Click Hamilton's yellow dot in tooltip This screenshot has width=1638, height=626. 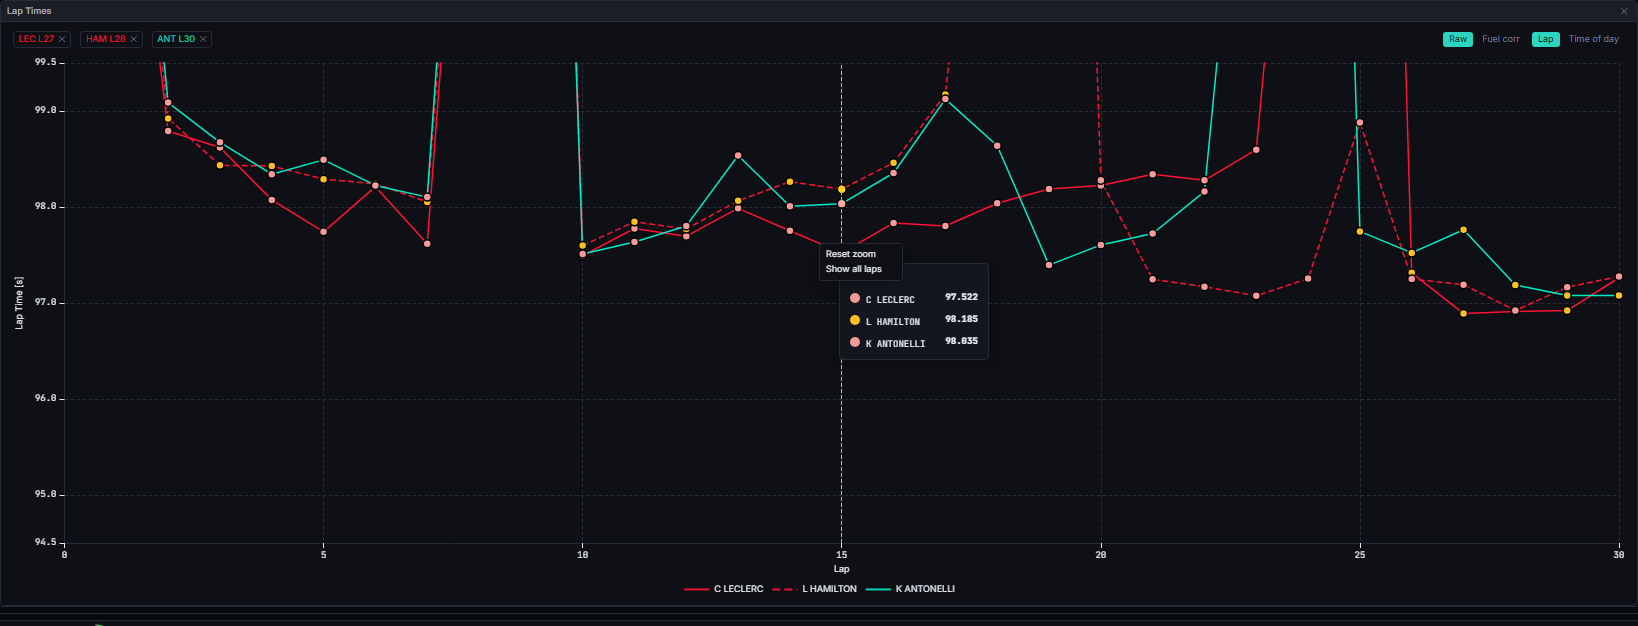pos(855,320)
